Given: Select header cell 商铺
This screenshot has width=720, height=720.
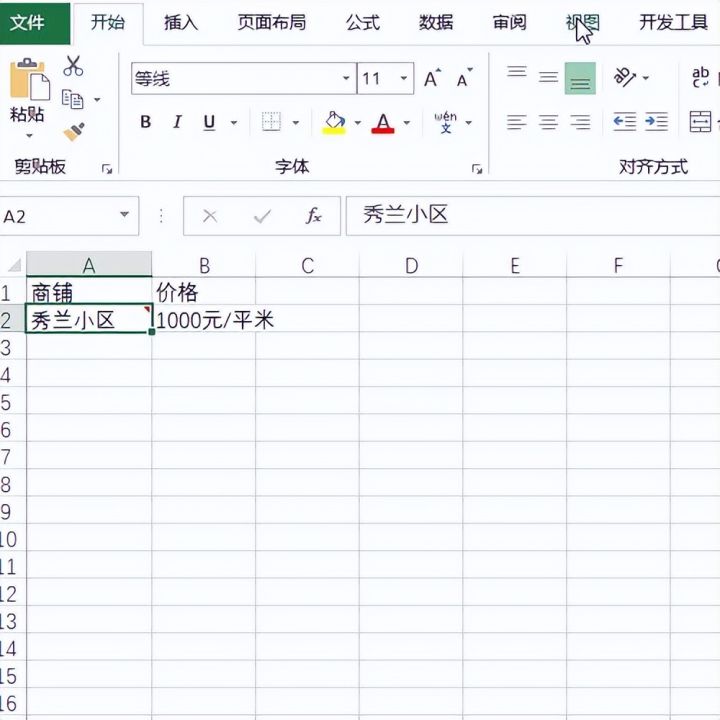Looking at the screenshot, I should (89, 292).
